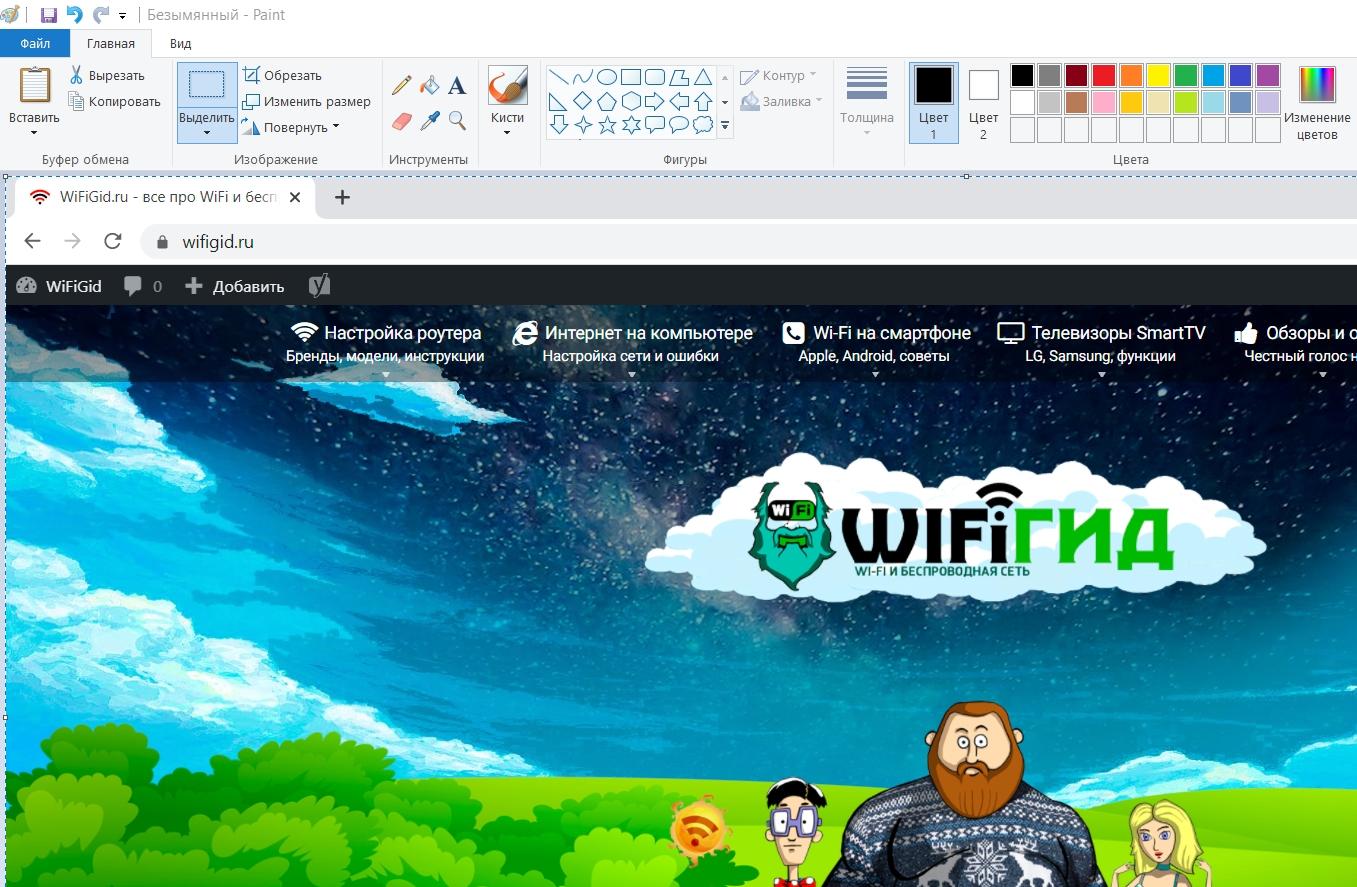
Task: Click the rectangular selection (Выделить) icon
Action: pos(207,85)
